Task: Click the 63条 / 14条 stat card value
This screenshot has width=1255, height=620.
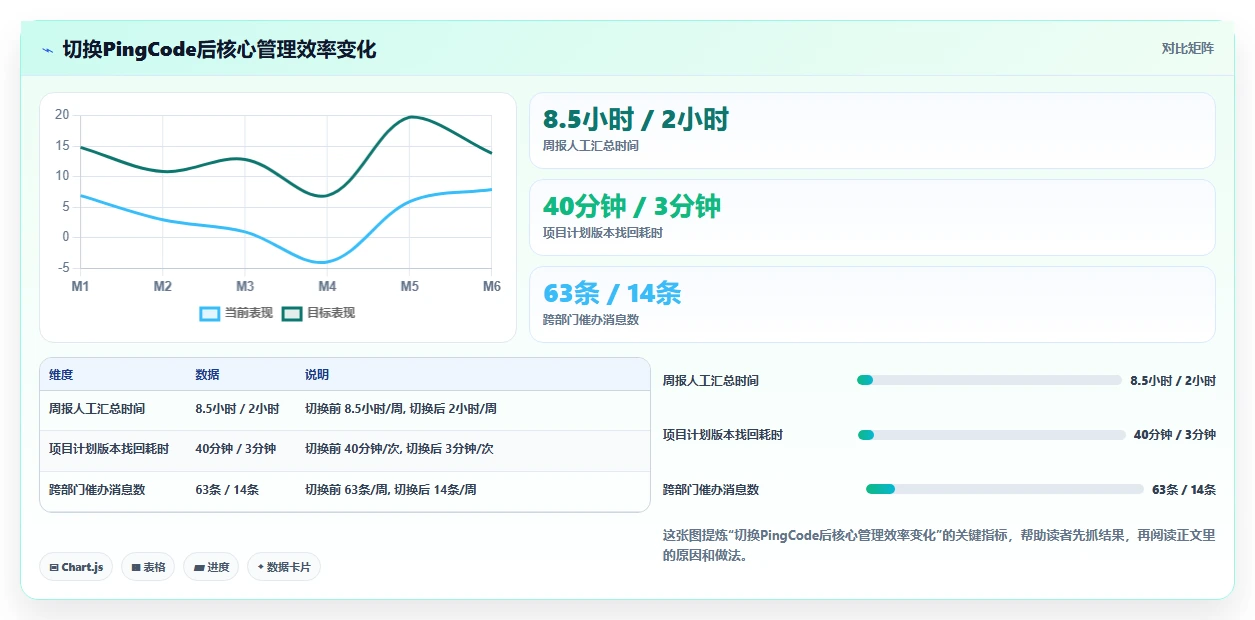Action: tap(612, 294)
